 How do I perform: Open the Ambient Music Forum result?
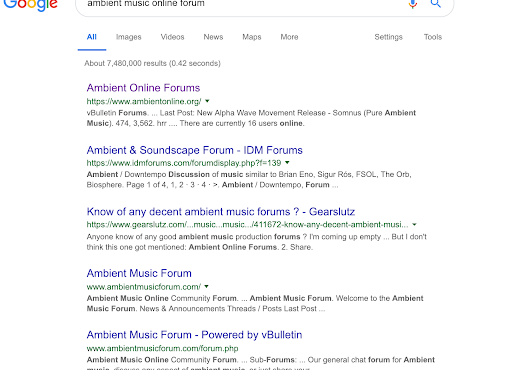[x=139, y=273]
